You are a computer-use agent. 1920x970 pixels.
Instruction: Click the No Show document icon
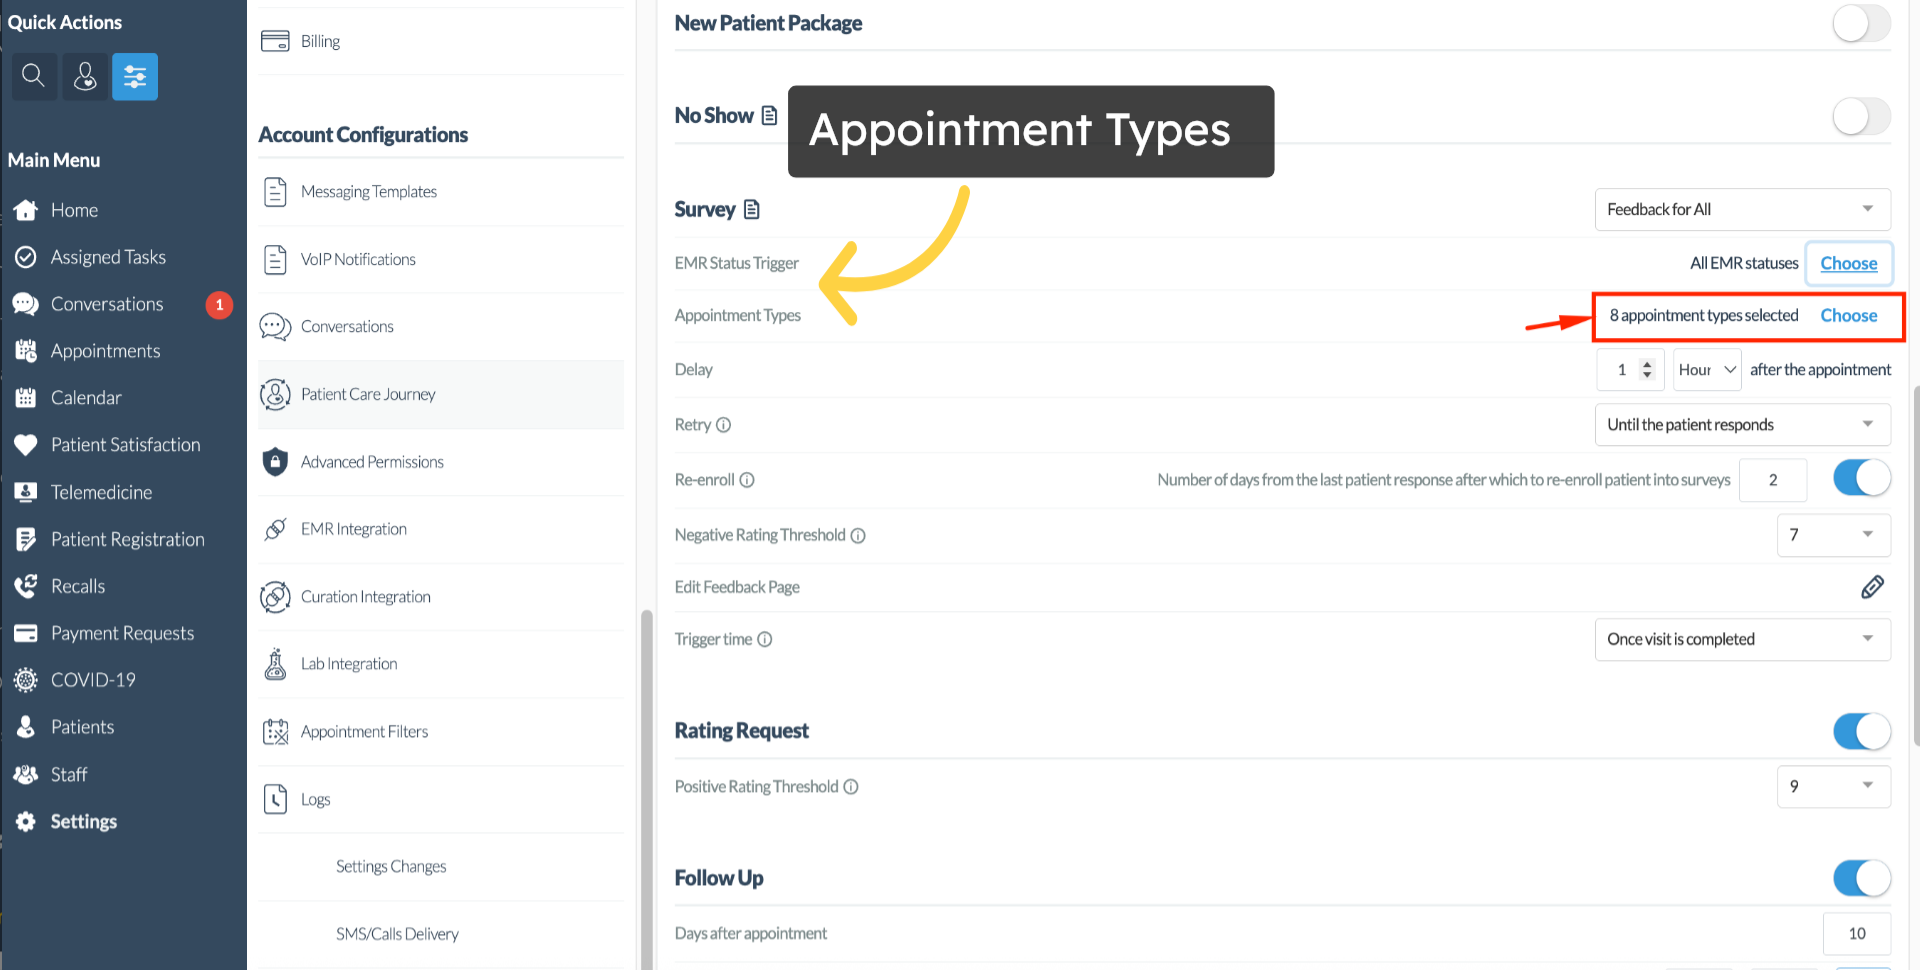point(769,115)
